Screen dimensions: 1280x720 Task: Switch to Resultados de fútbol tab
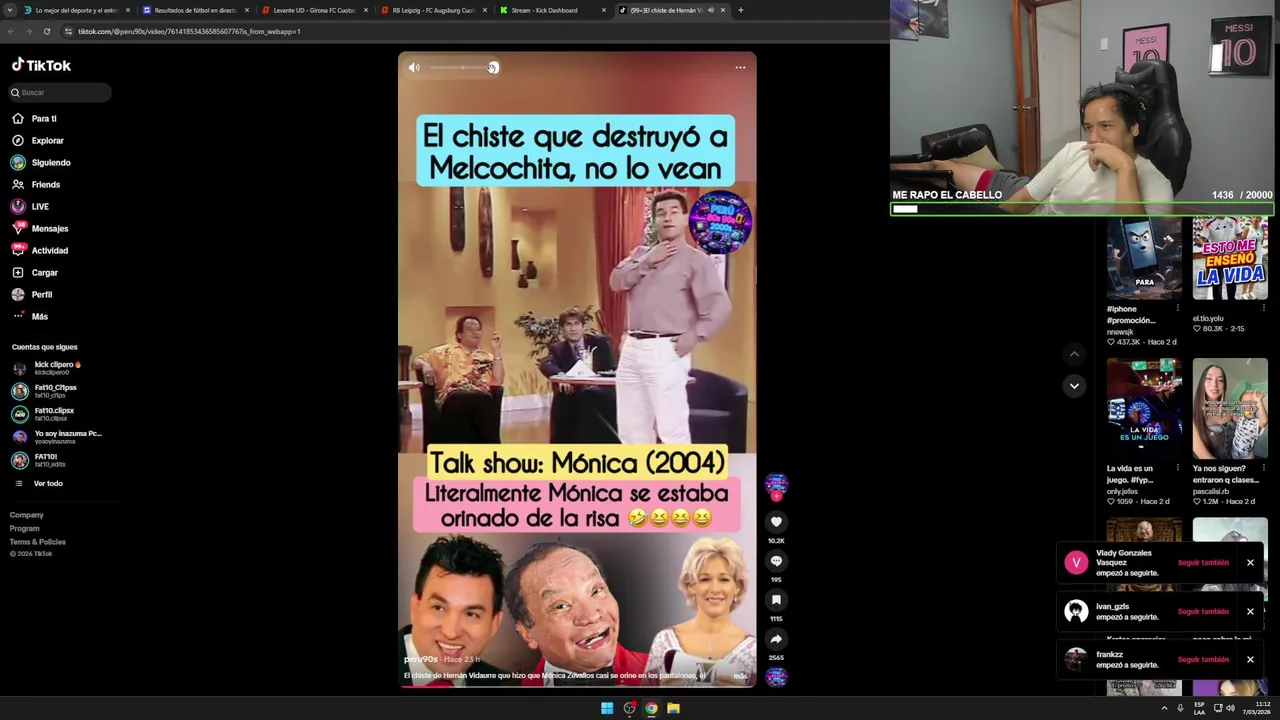click(194, 10)
